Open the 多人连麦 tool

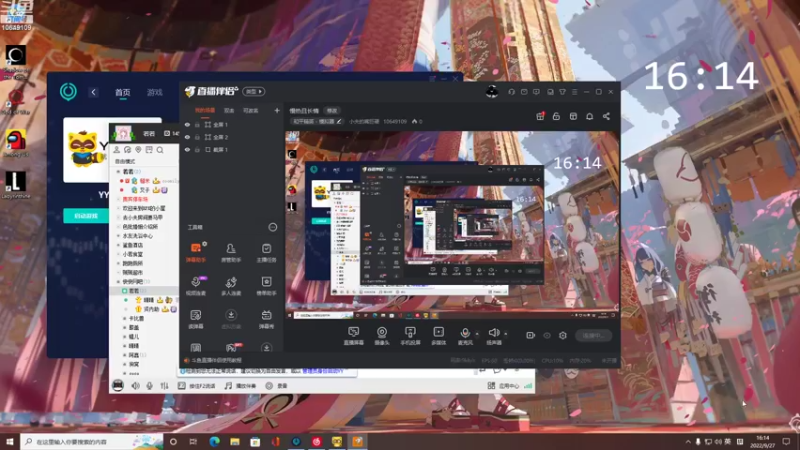(231, 286)
